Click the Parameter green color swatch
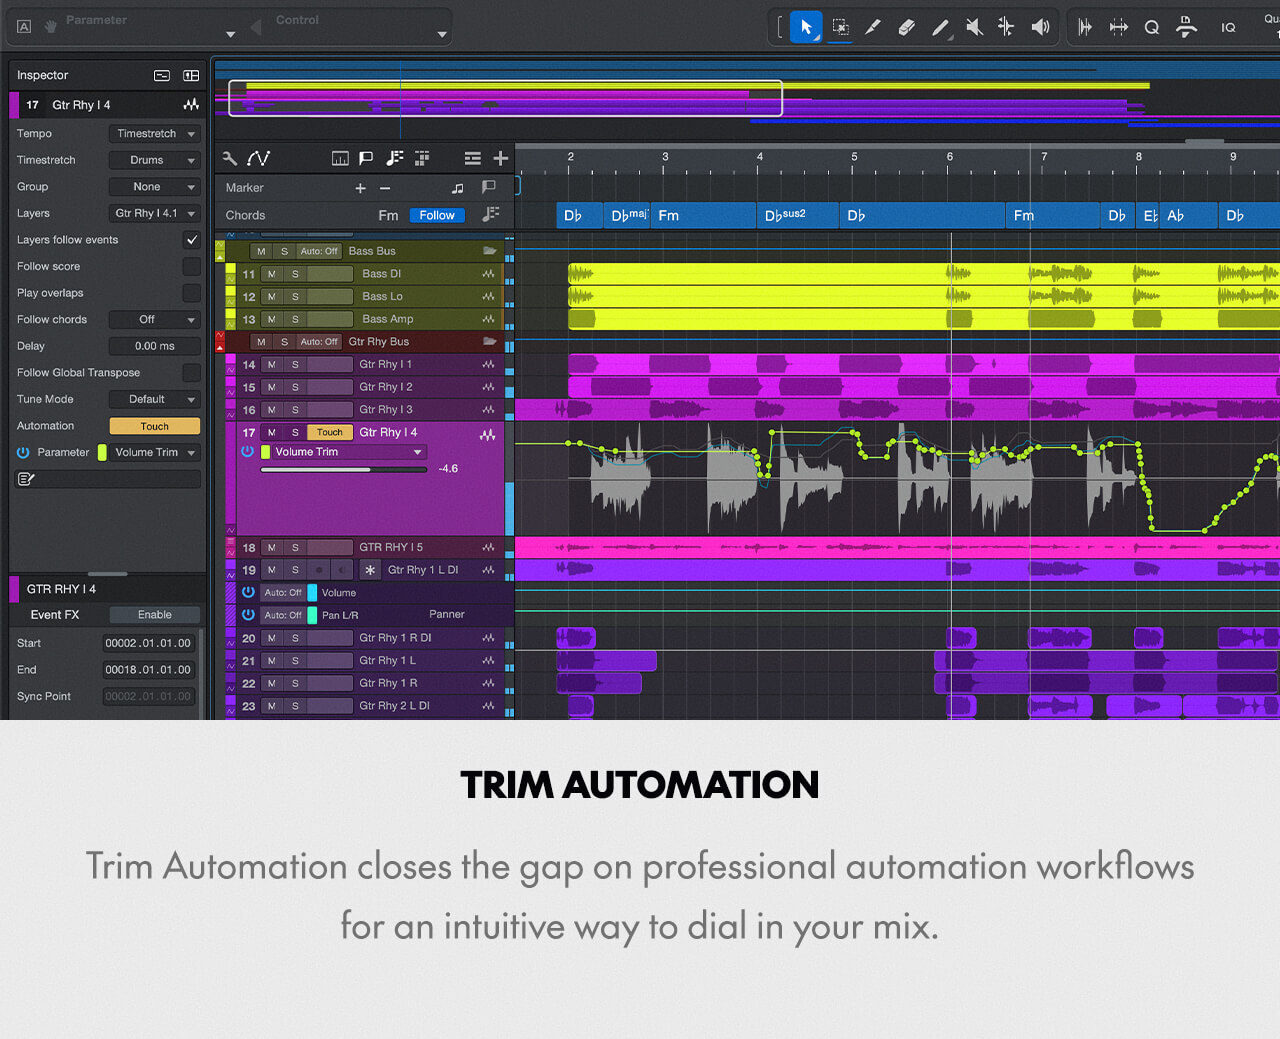 pos(102,453)
